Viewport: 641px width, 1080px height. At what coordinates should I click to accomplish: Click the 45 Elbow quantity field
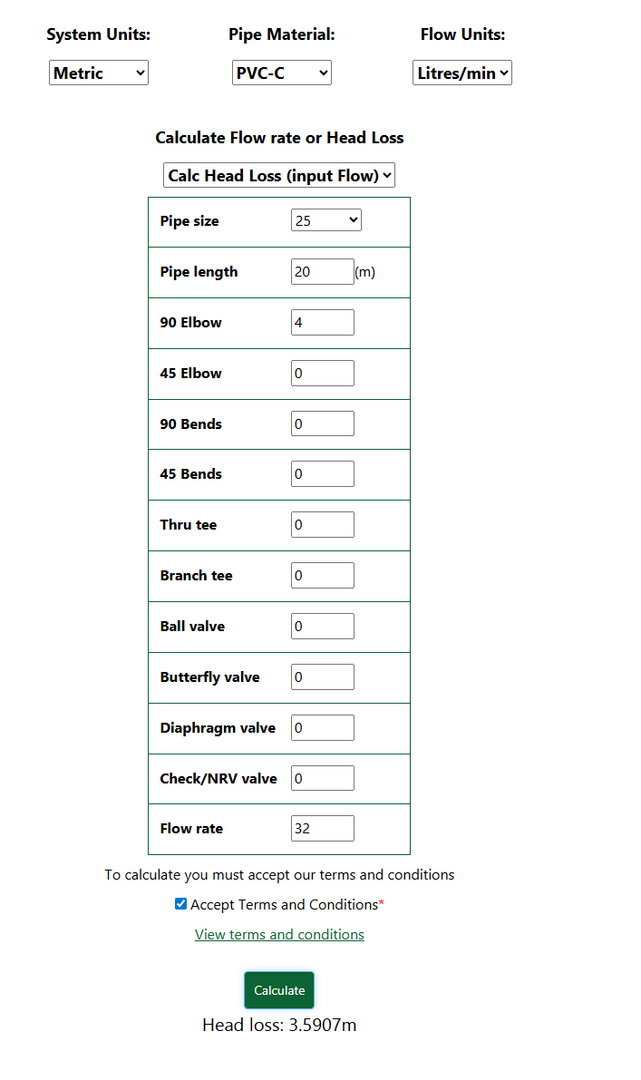click(322, 374)
